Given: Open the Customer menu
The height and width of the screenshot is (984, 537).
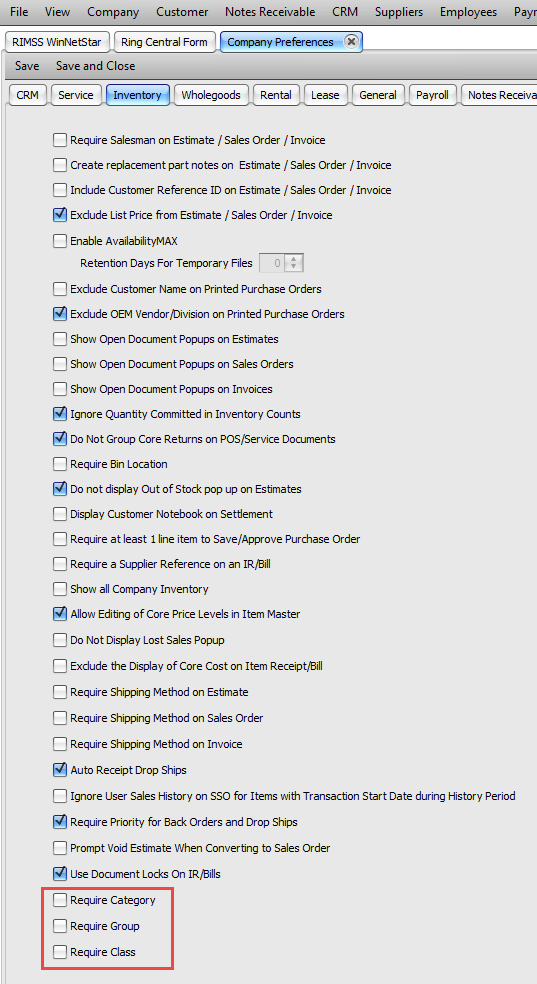Looking at the screenshot, I should pyautogui.click(x=182, y=12).
